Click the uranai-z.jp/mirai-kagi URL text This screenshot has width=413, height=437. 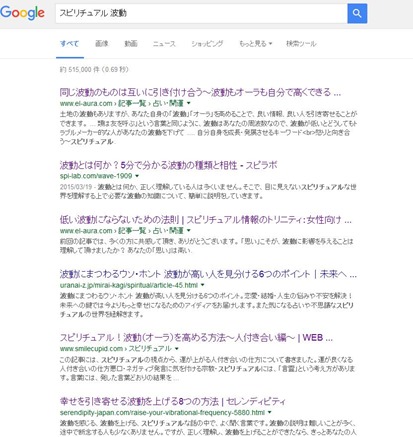(129, 285)
